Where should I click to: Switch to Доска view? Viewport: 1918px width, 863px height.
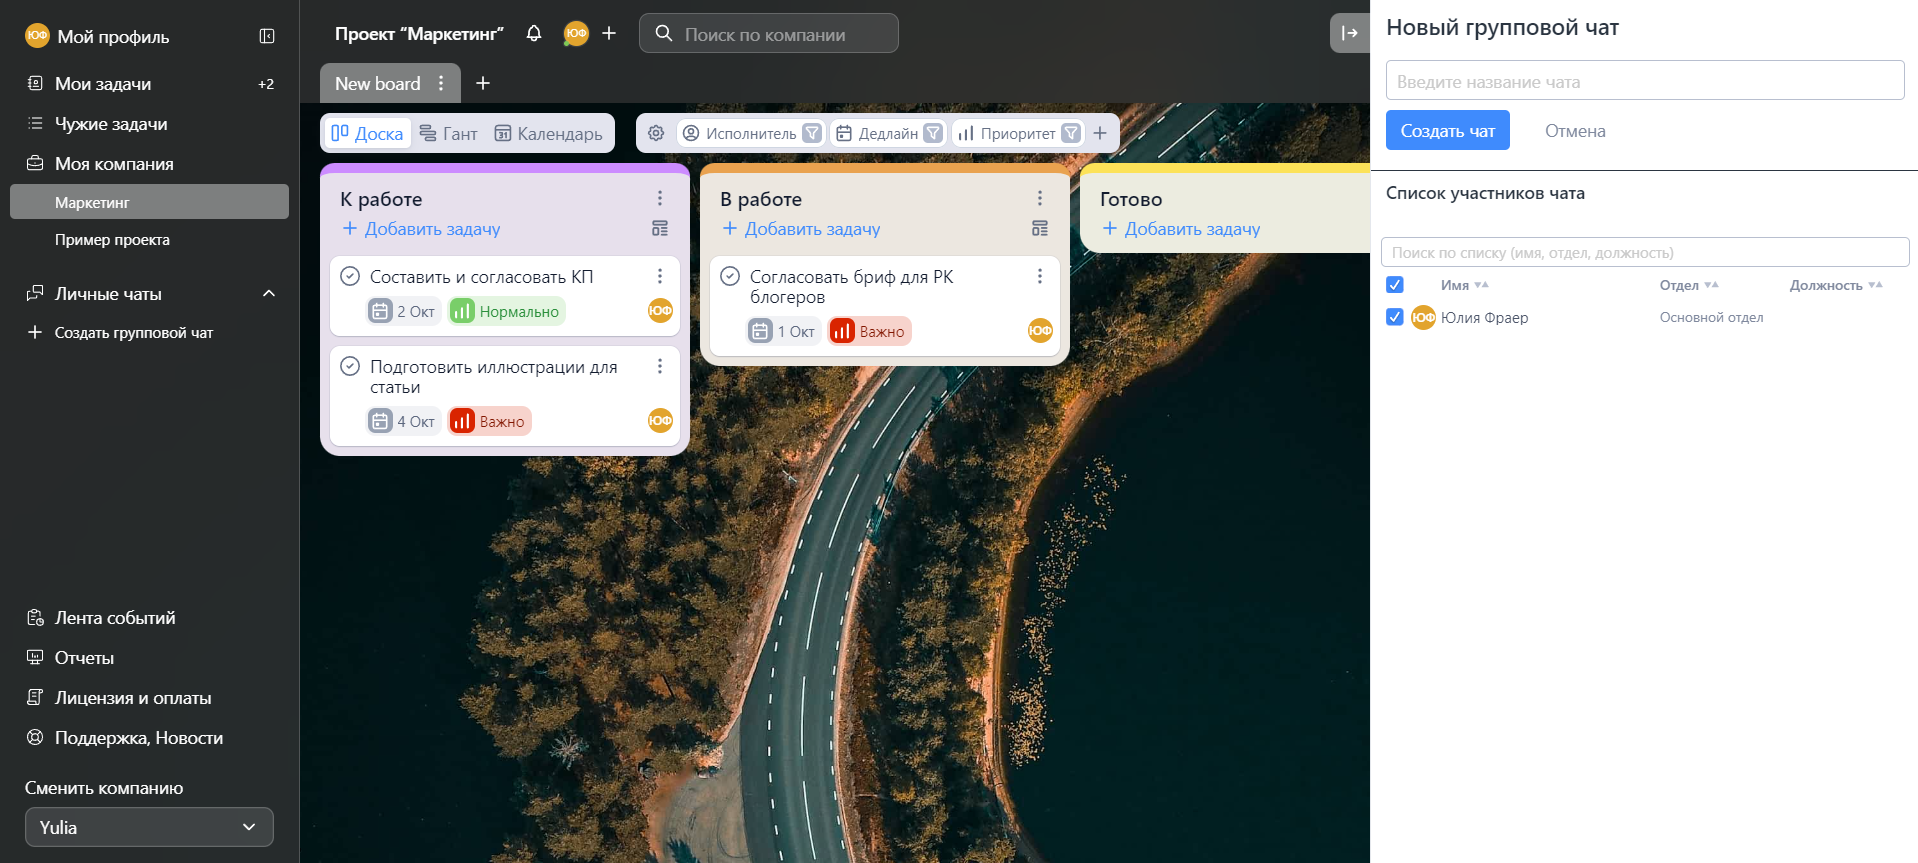(x=367, y=133)
